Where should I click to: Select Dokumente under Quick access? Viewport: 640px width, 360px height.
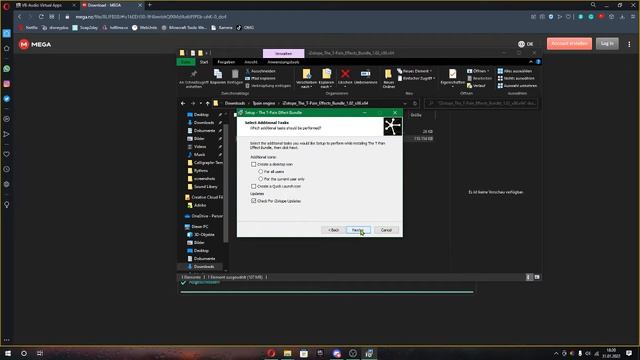pos(204,131)
